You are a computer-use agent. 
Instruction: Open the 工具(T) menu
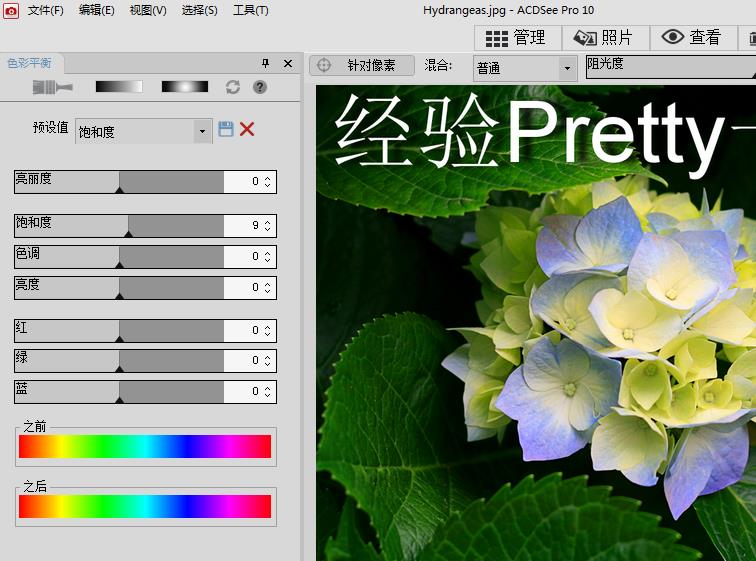tap(251, 10)
